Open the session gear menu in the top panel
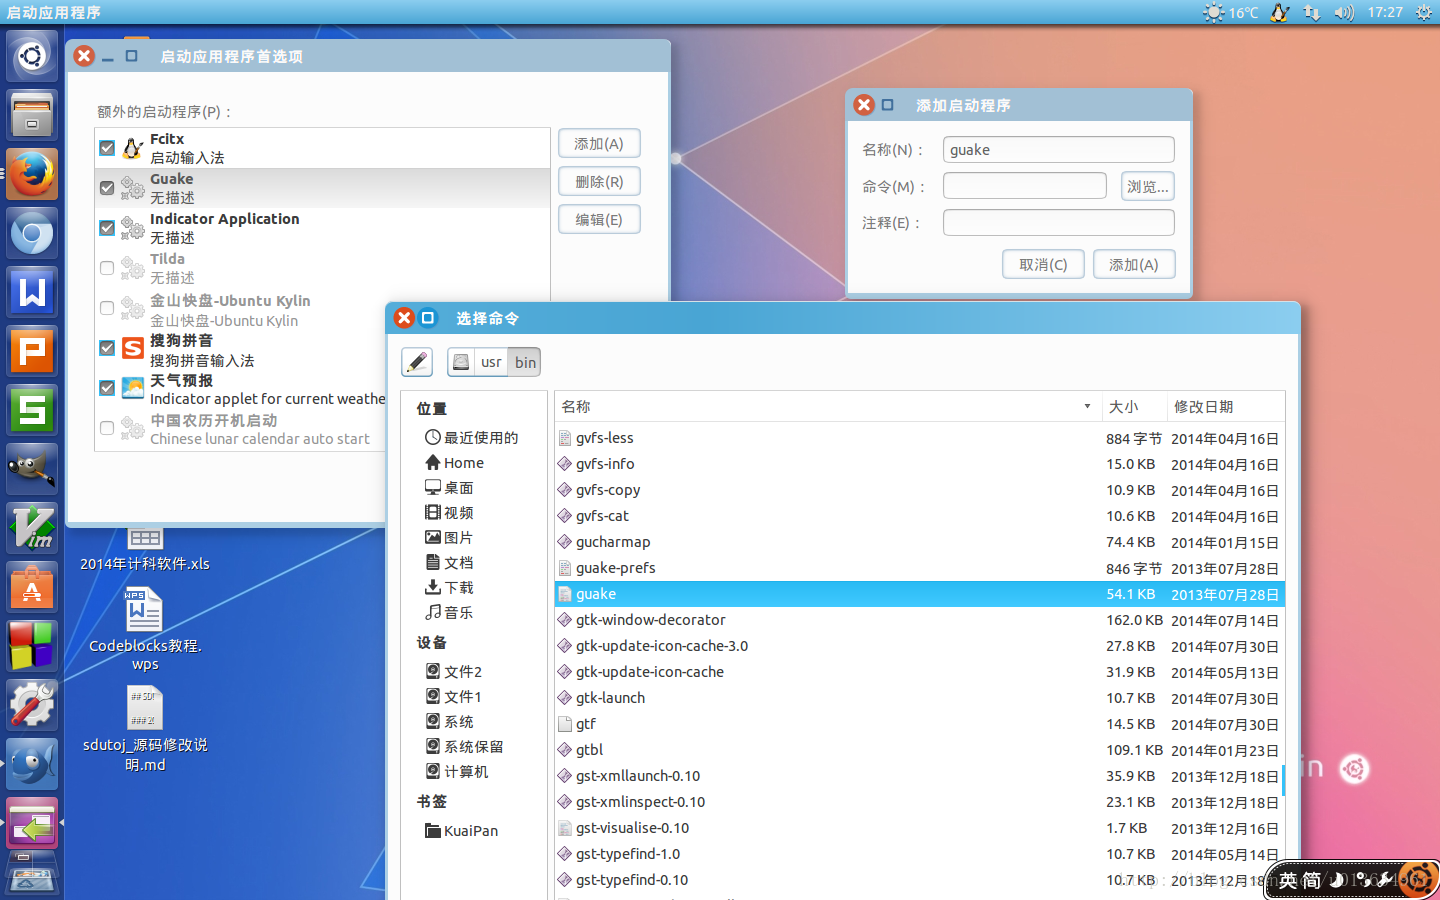Screen dimensions: 1440x900 pos(1424,12)
